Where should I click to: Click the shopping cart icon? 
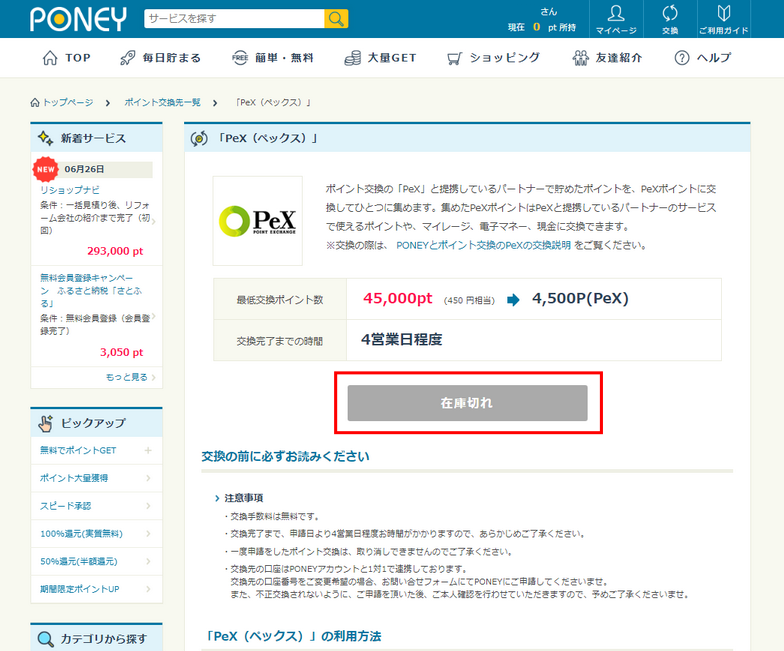454,58
